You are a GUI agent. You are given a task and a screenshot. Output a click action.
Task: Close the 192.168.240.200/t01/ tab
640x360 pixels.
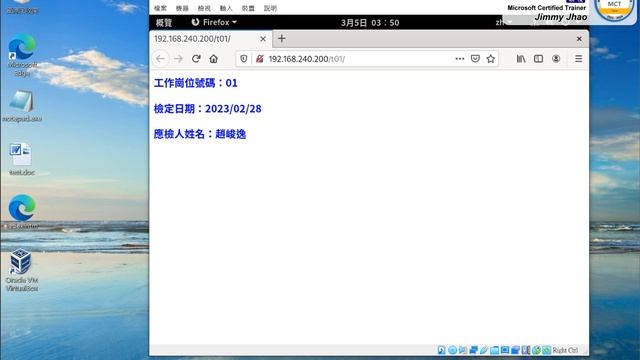pyautogui.click(x=263, y=39)
